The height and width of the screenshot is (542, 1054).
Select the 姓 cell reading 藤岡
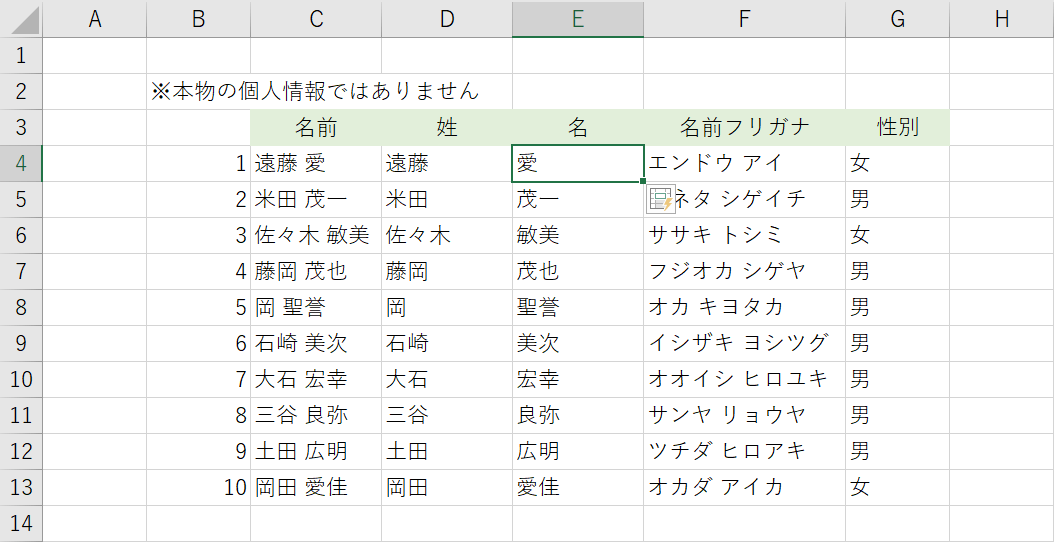pos(446,271)
